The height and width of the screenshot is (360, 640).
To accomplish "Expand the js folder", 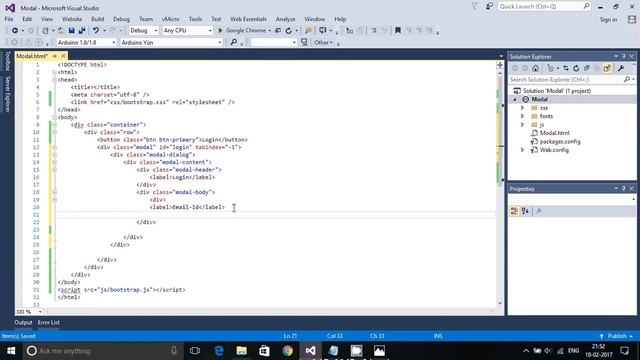I will (x=522, y=124).
